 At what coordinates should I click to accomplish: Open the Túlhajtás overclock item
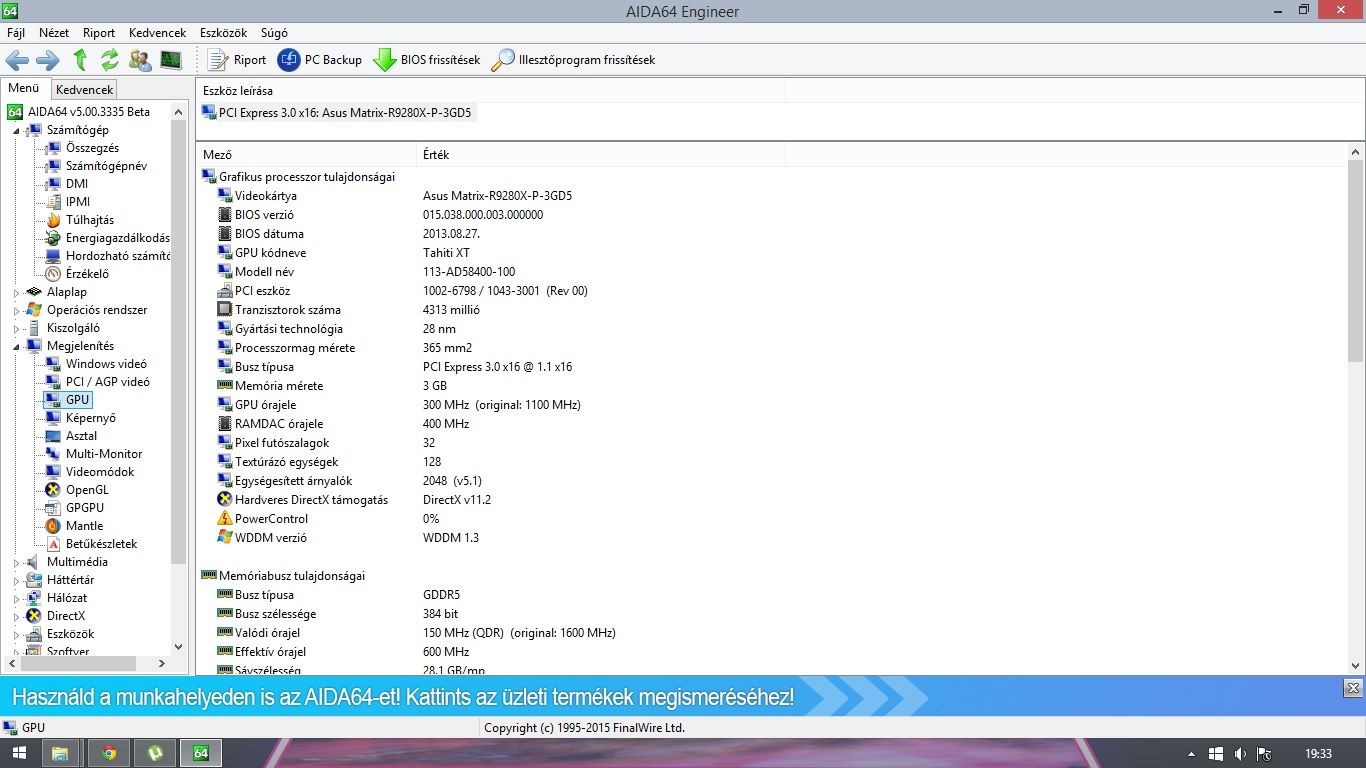click(x=90, y=220)
